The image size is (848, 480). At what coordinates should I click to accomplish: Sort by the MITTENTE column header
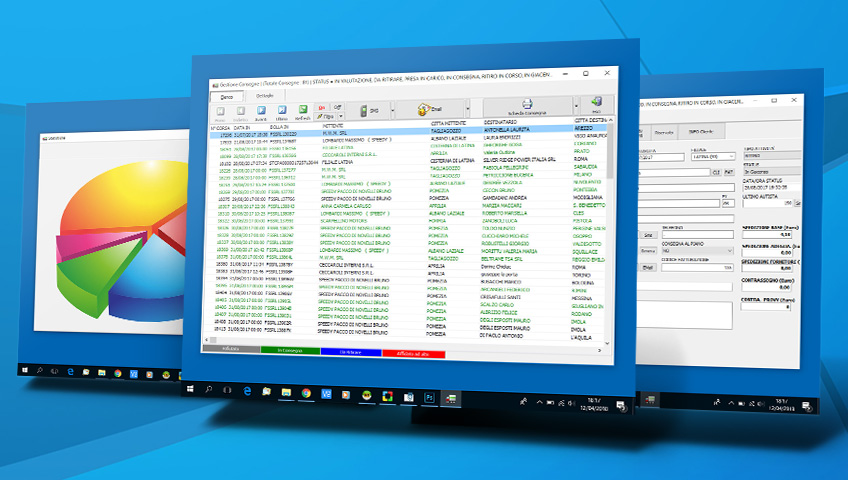click(333, 125)
